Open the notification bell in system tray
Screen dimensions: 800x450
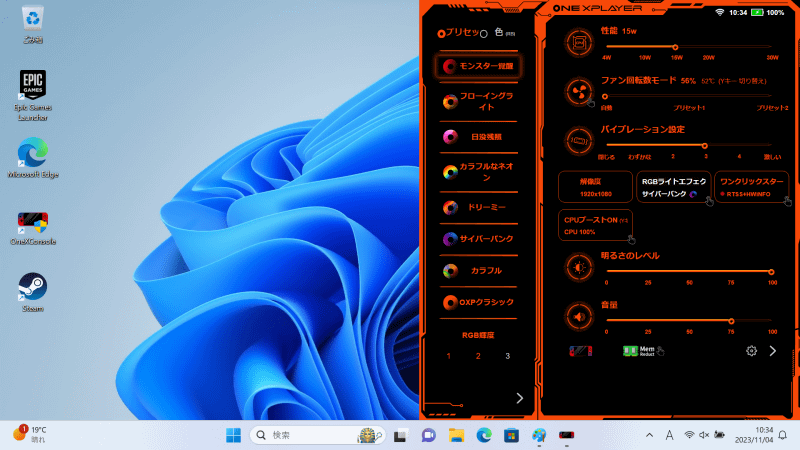point(782,435)
